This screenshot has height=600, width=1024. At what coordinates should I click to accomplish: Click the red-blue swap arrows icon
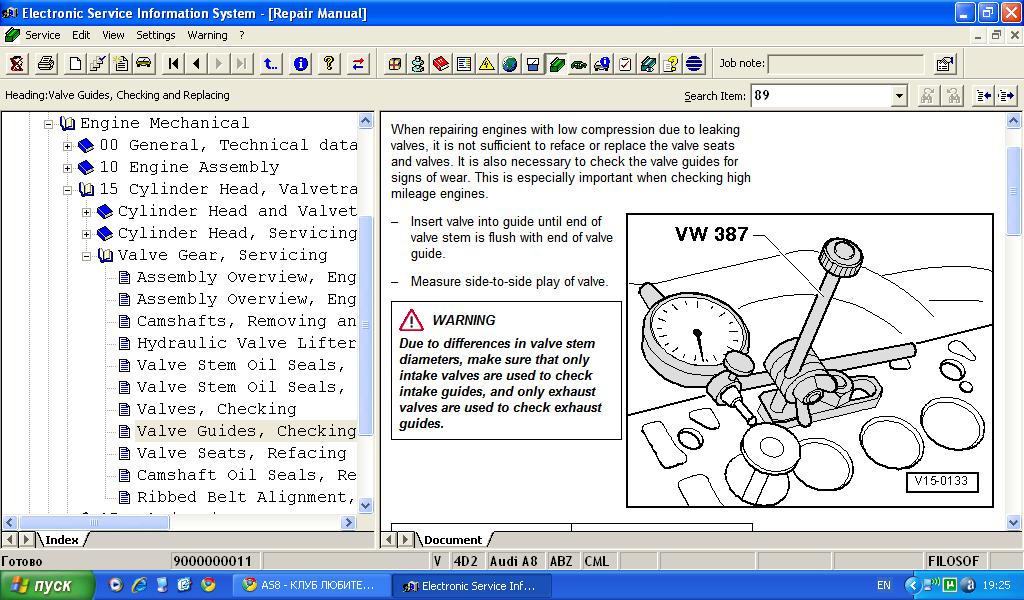click(357, 64)
